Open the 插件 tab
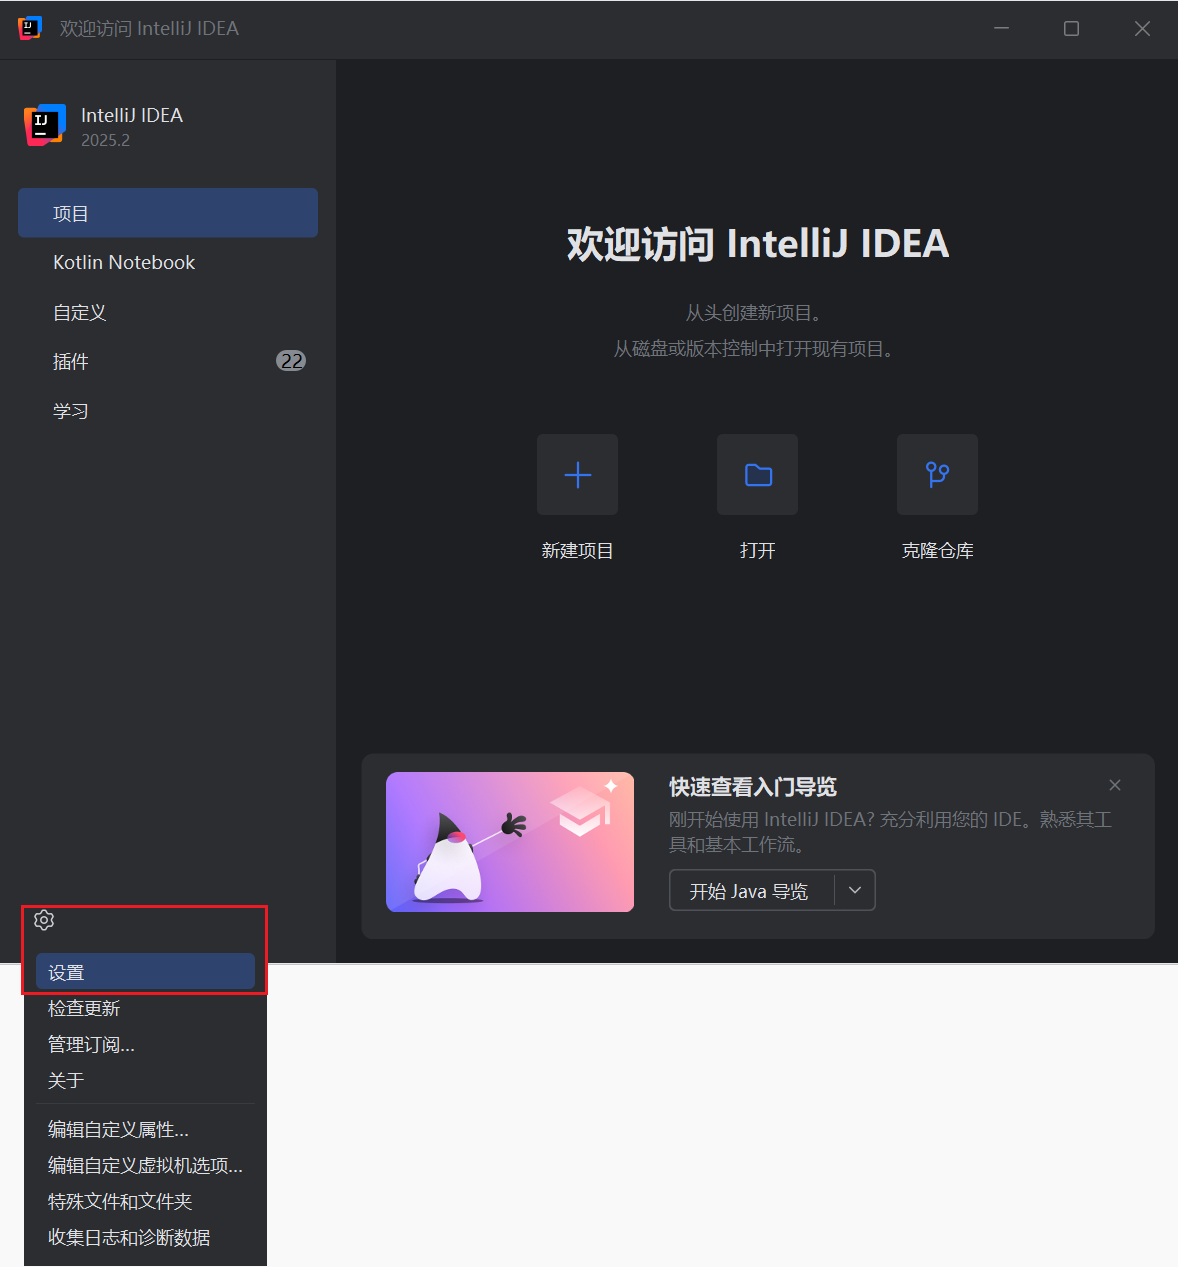Image resolution: width=1178 pixels, height=1267 pixels. tap(168, 361)
